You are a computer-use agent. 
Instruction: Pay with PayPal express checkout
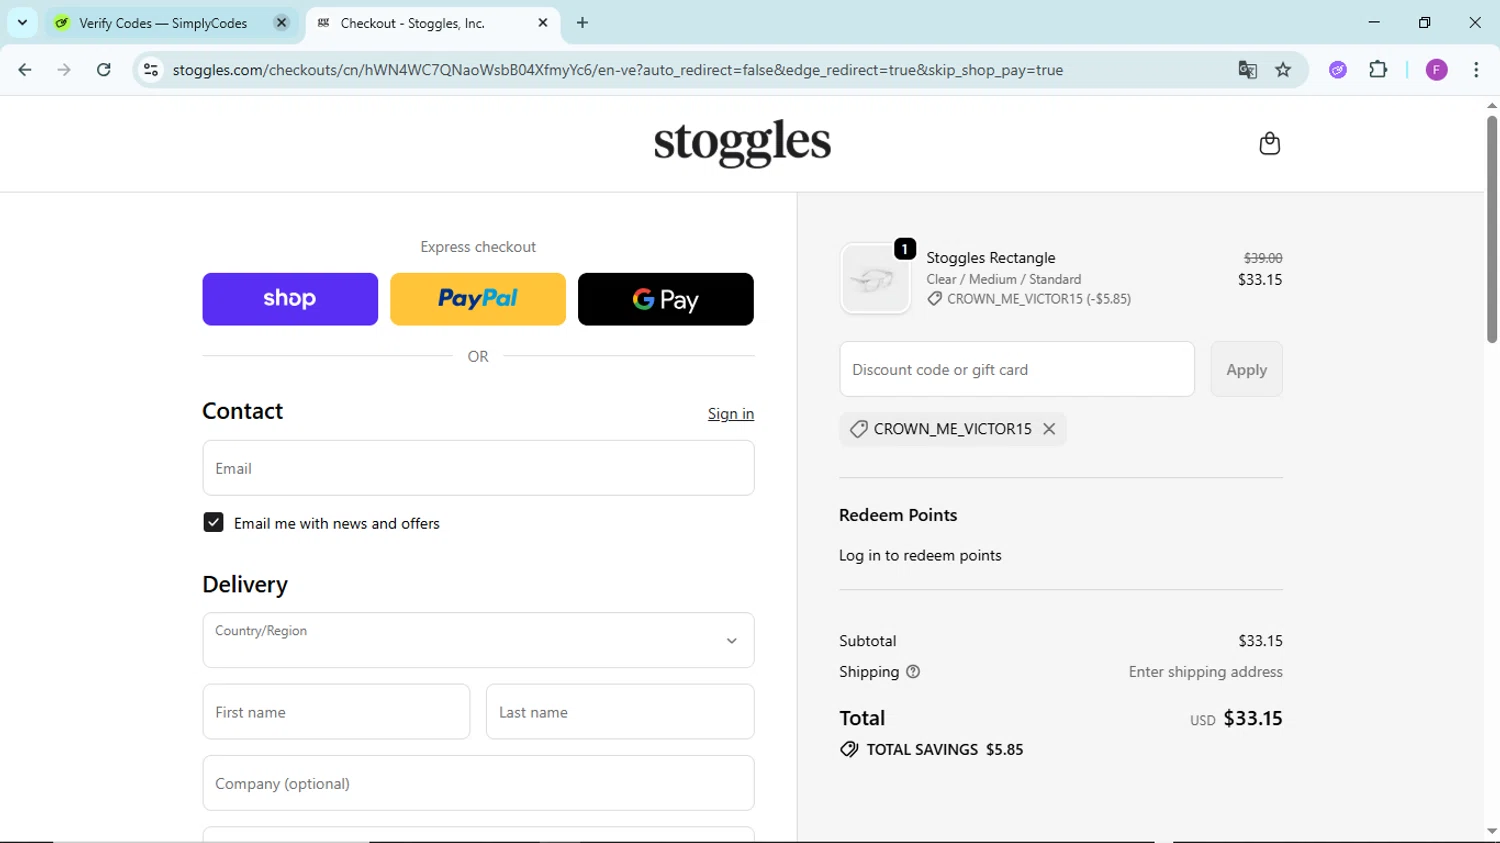tap(478, 299)
